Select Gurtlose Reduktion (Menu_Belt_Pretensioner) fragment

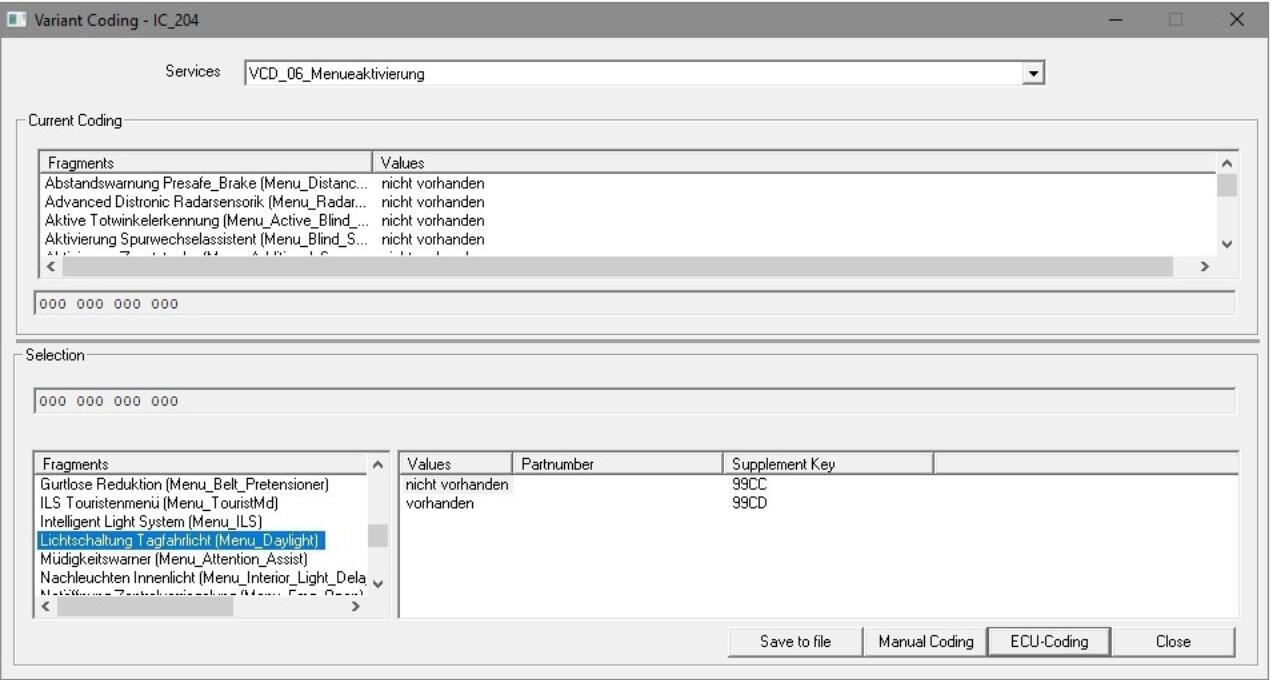184,484
